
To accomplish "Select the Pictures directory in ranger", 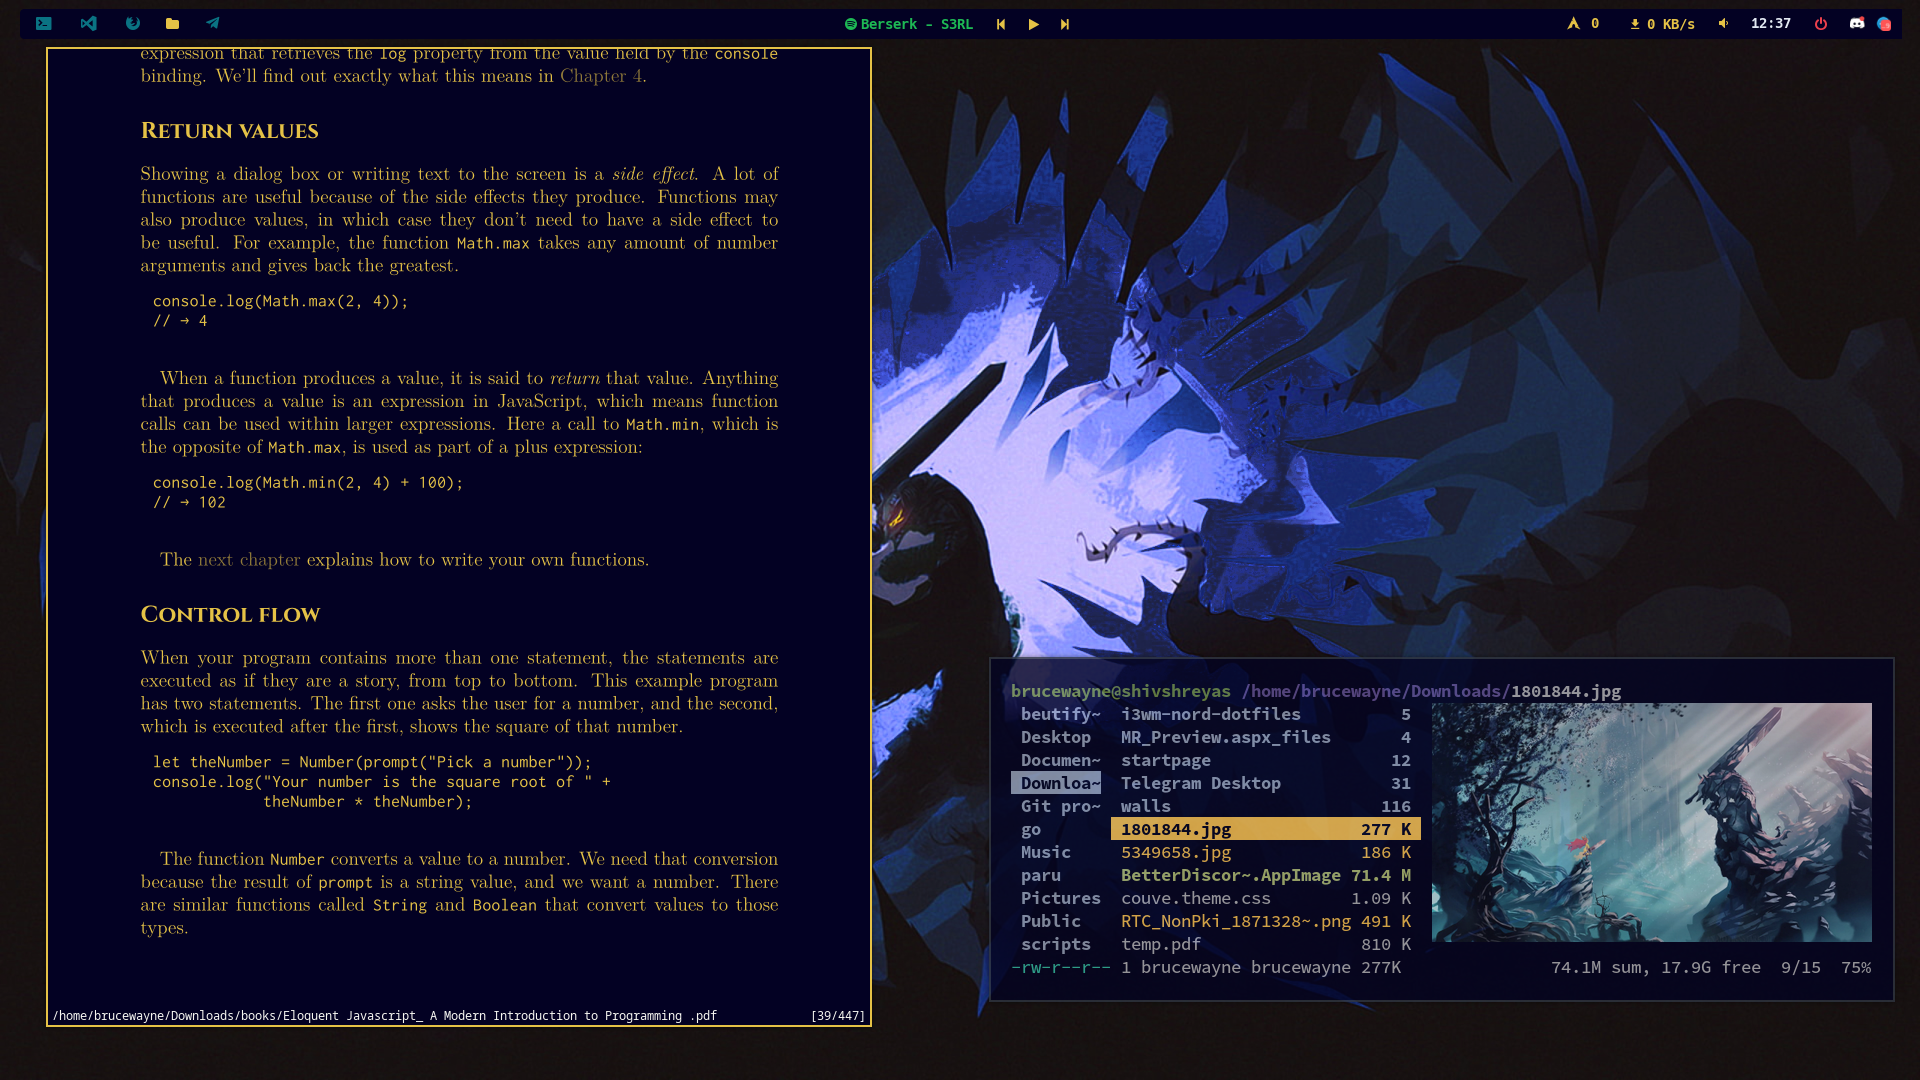I will [x=1060, y=898].
